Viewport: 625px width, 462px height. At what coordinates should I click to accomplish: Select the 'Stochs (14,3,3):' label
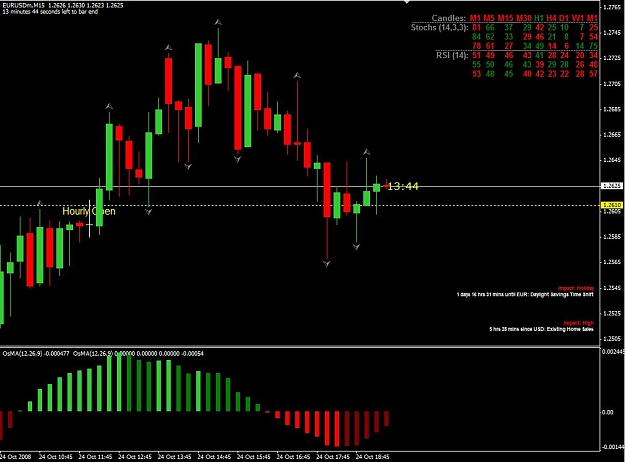point(440,28)
